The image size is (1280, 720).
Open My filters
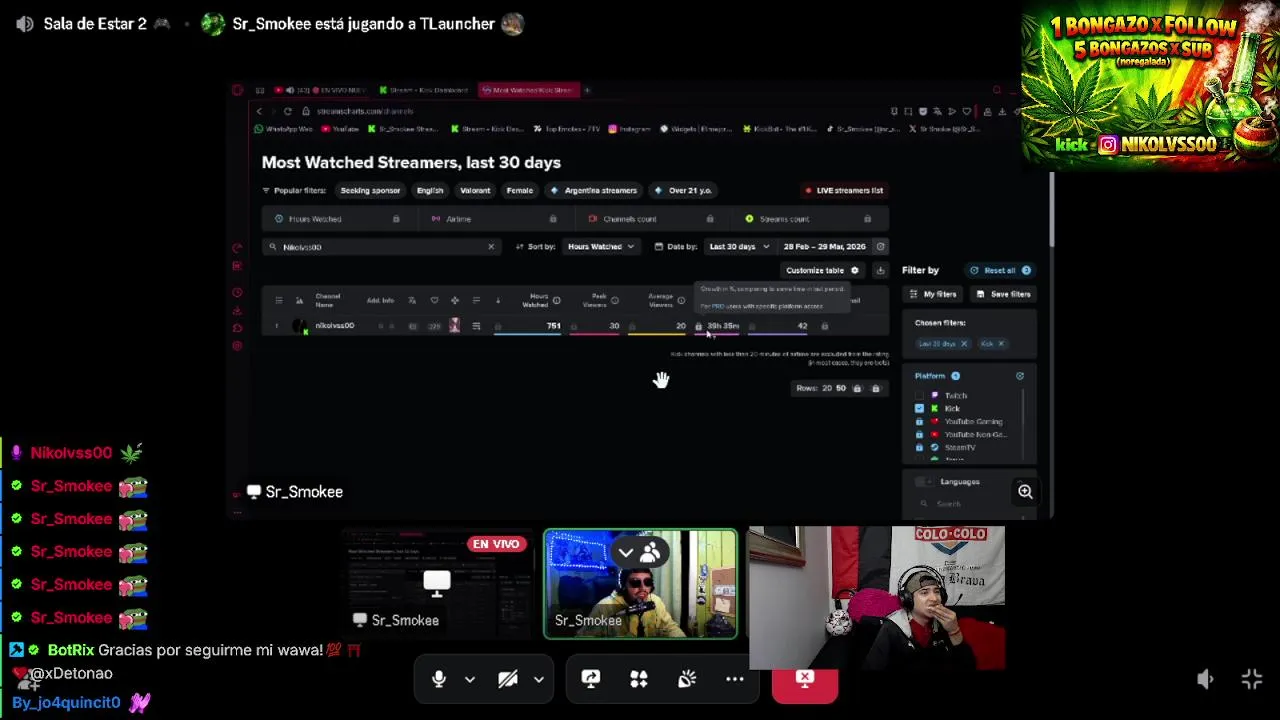tap(933, 294)
